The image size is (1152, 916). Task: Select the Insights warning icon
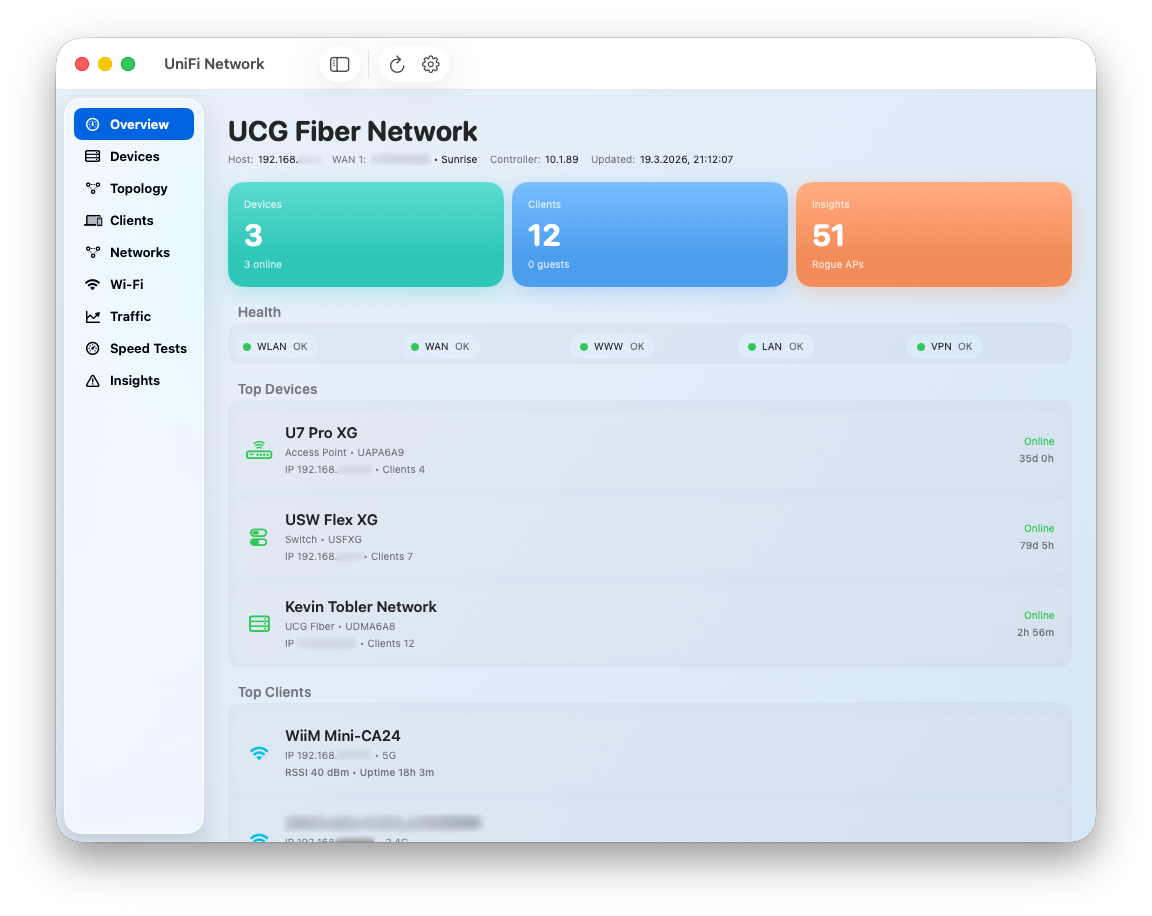pos(91,380)
